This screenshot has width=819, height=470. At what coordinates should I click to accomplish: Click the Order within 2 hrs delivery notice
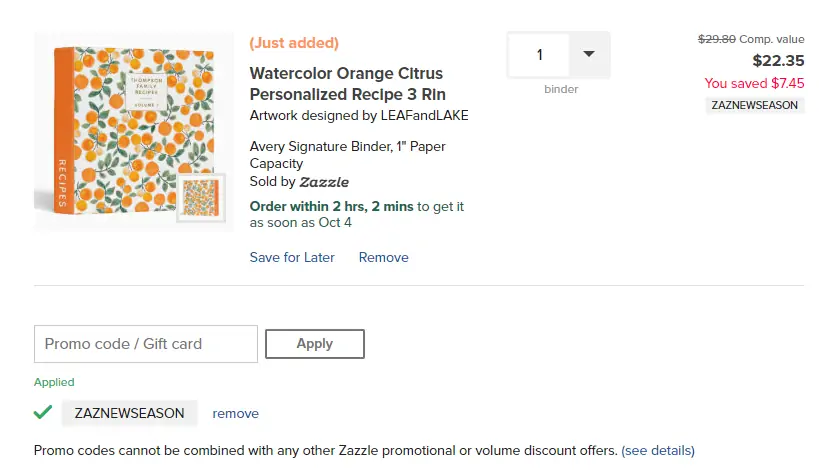356,214
